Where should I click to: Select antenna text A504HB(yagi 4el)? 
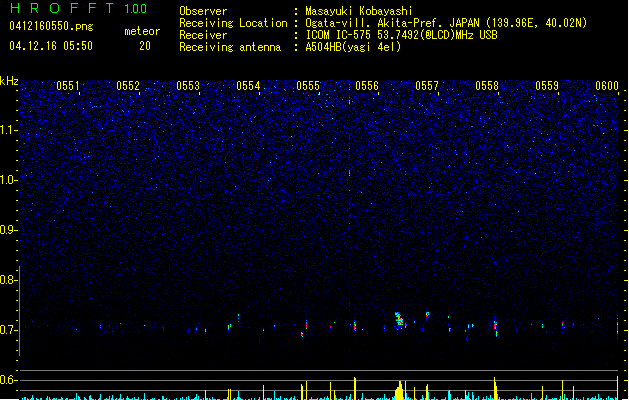(353, 47)
